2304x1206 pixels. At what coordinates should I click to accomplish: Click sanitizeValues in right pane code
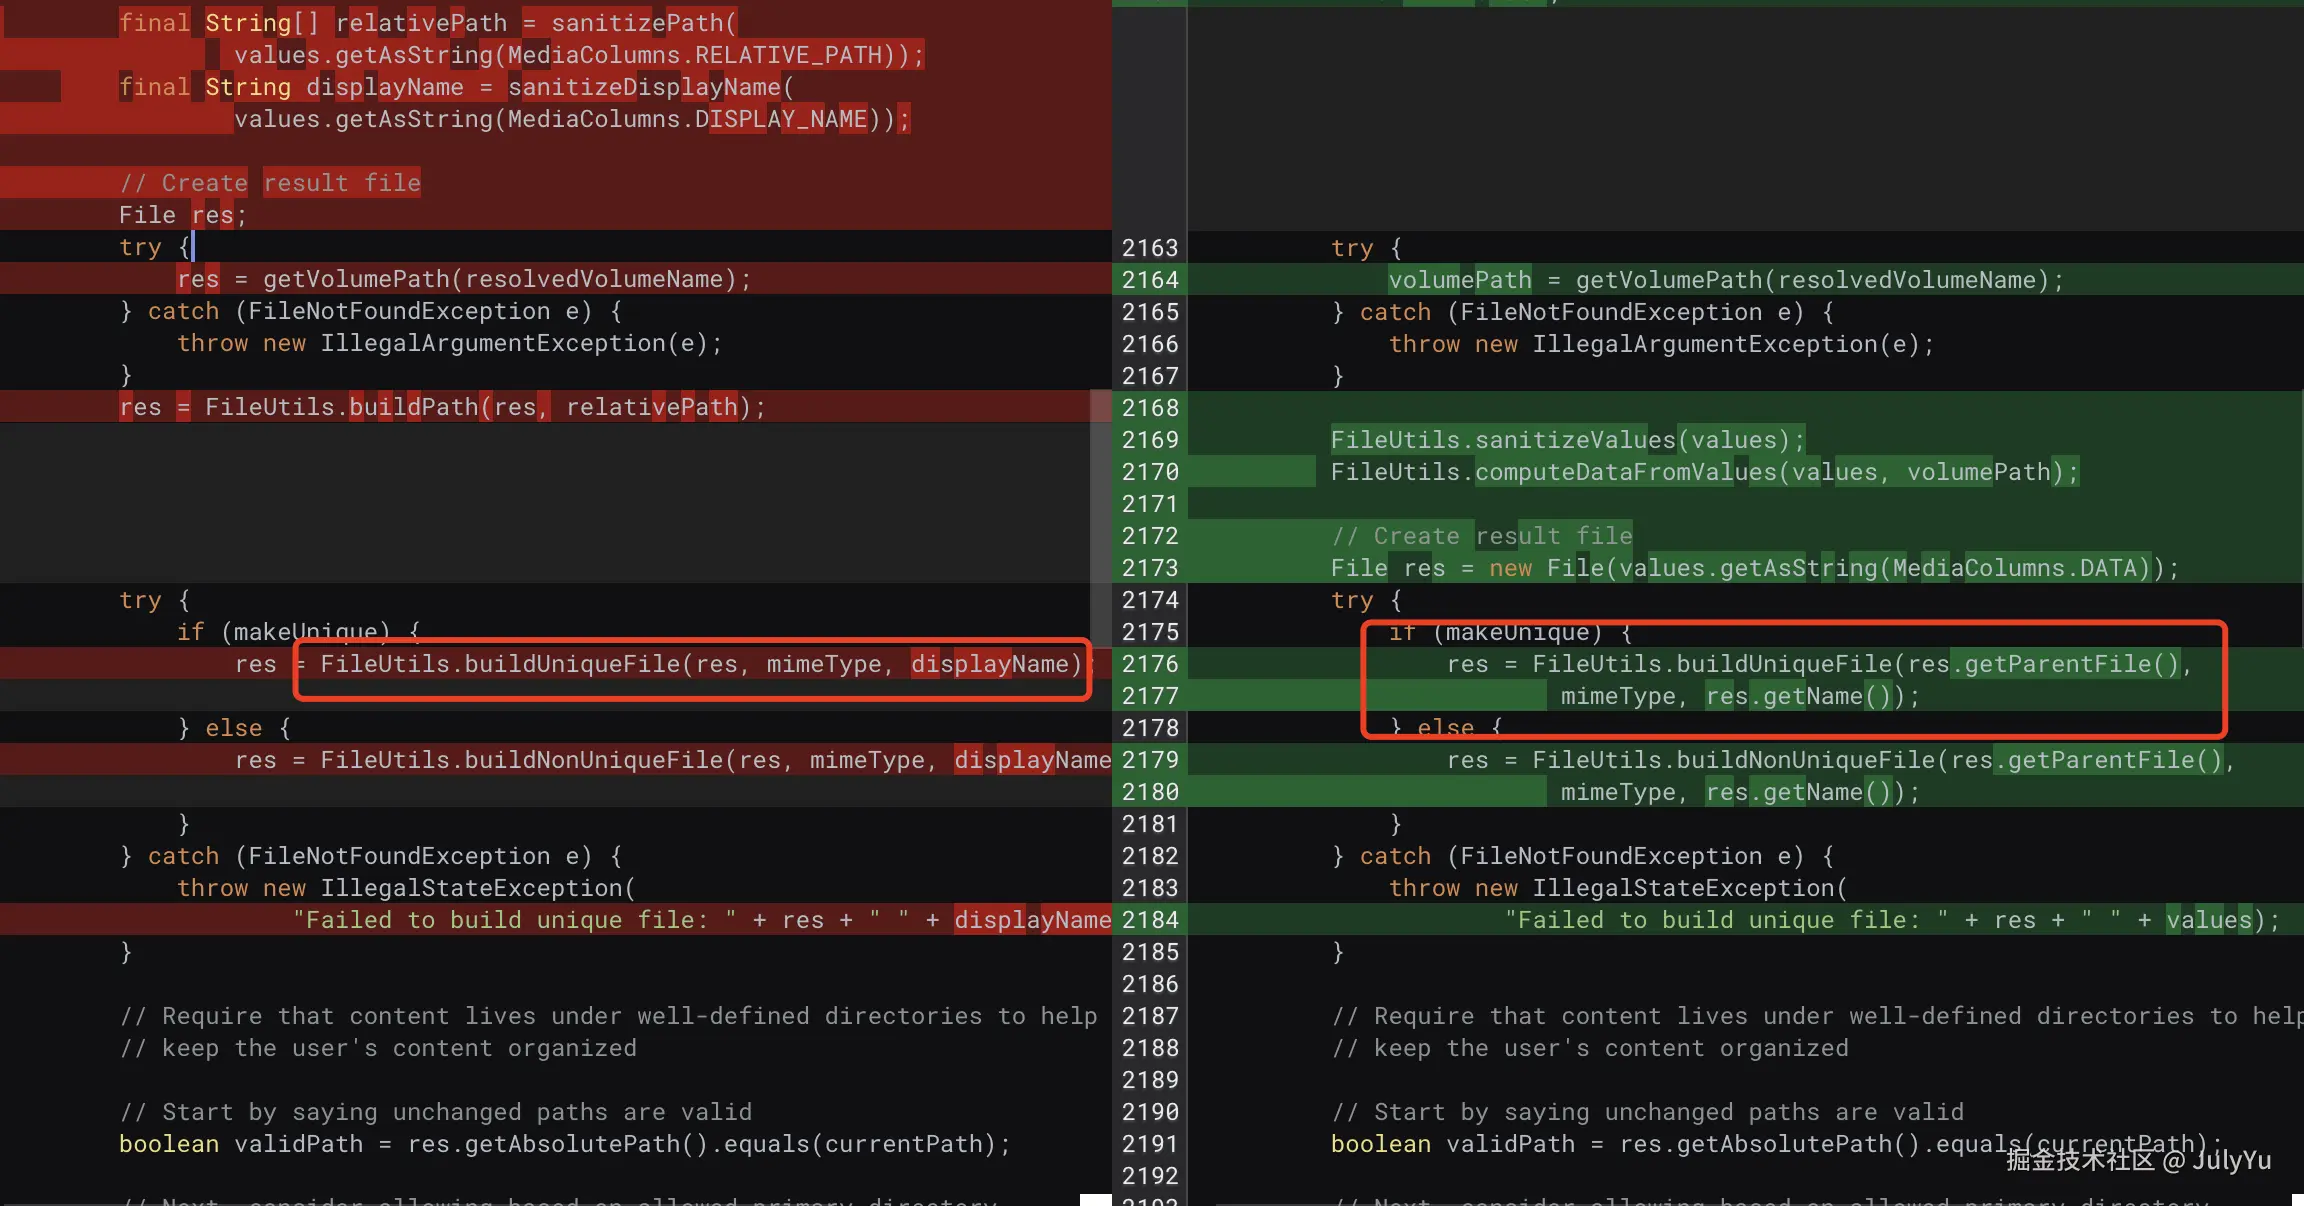[x=1574, y=440]
